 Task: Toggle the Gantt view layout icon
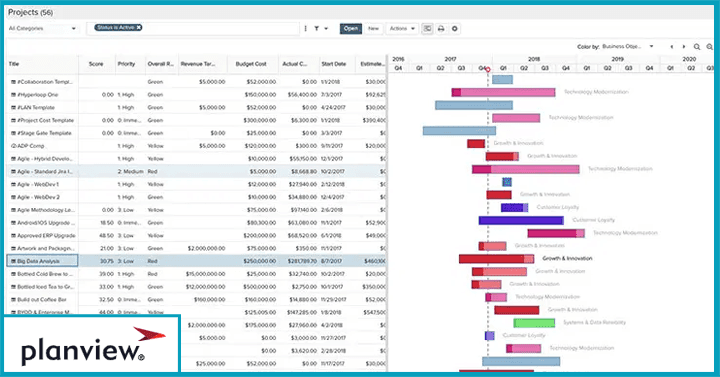(x=427, y=28)
